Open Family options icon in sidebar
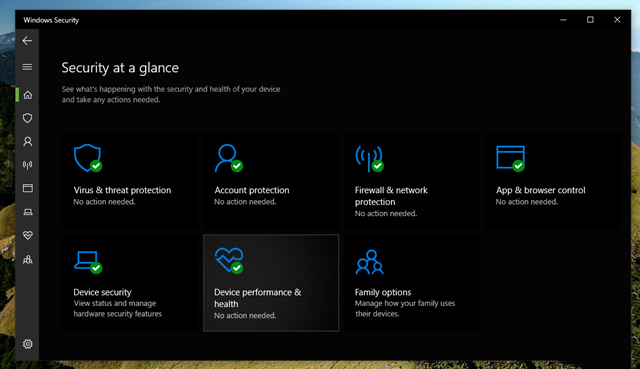This screenshot has height=369, width=640. [27, 260]
